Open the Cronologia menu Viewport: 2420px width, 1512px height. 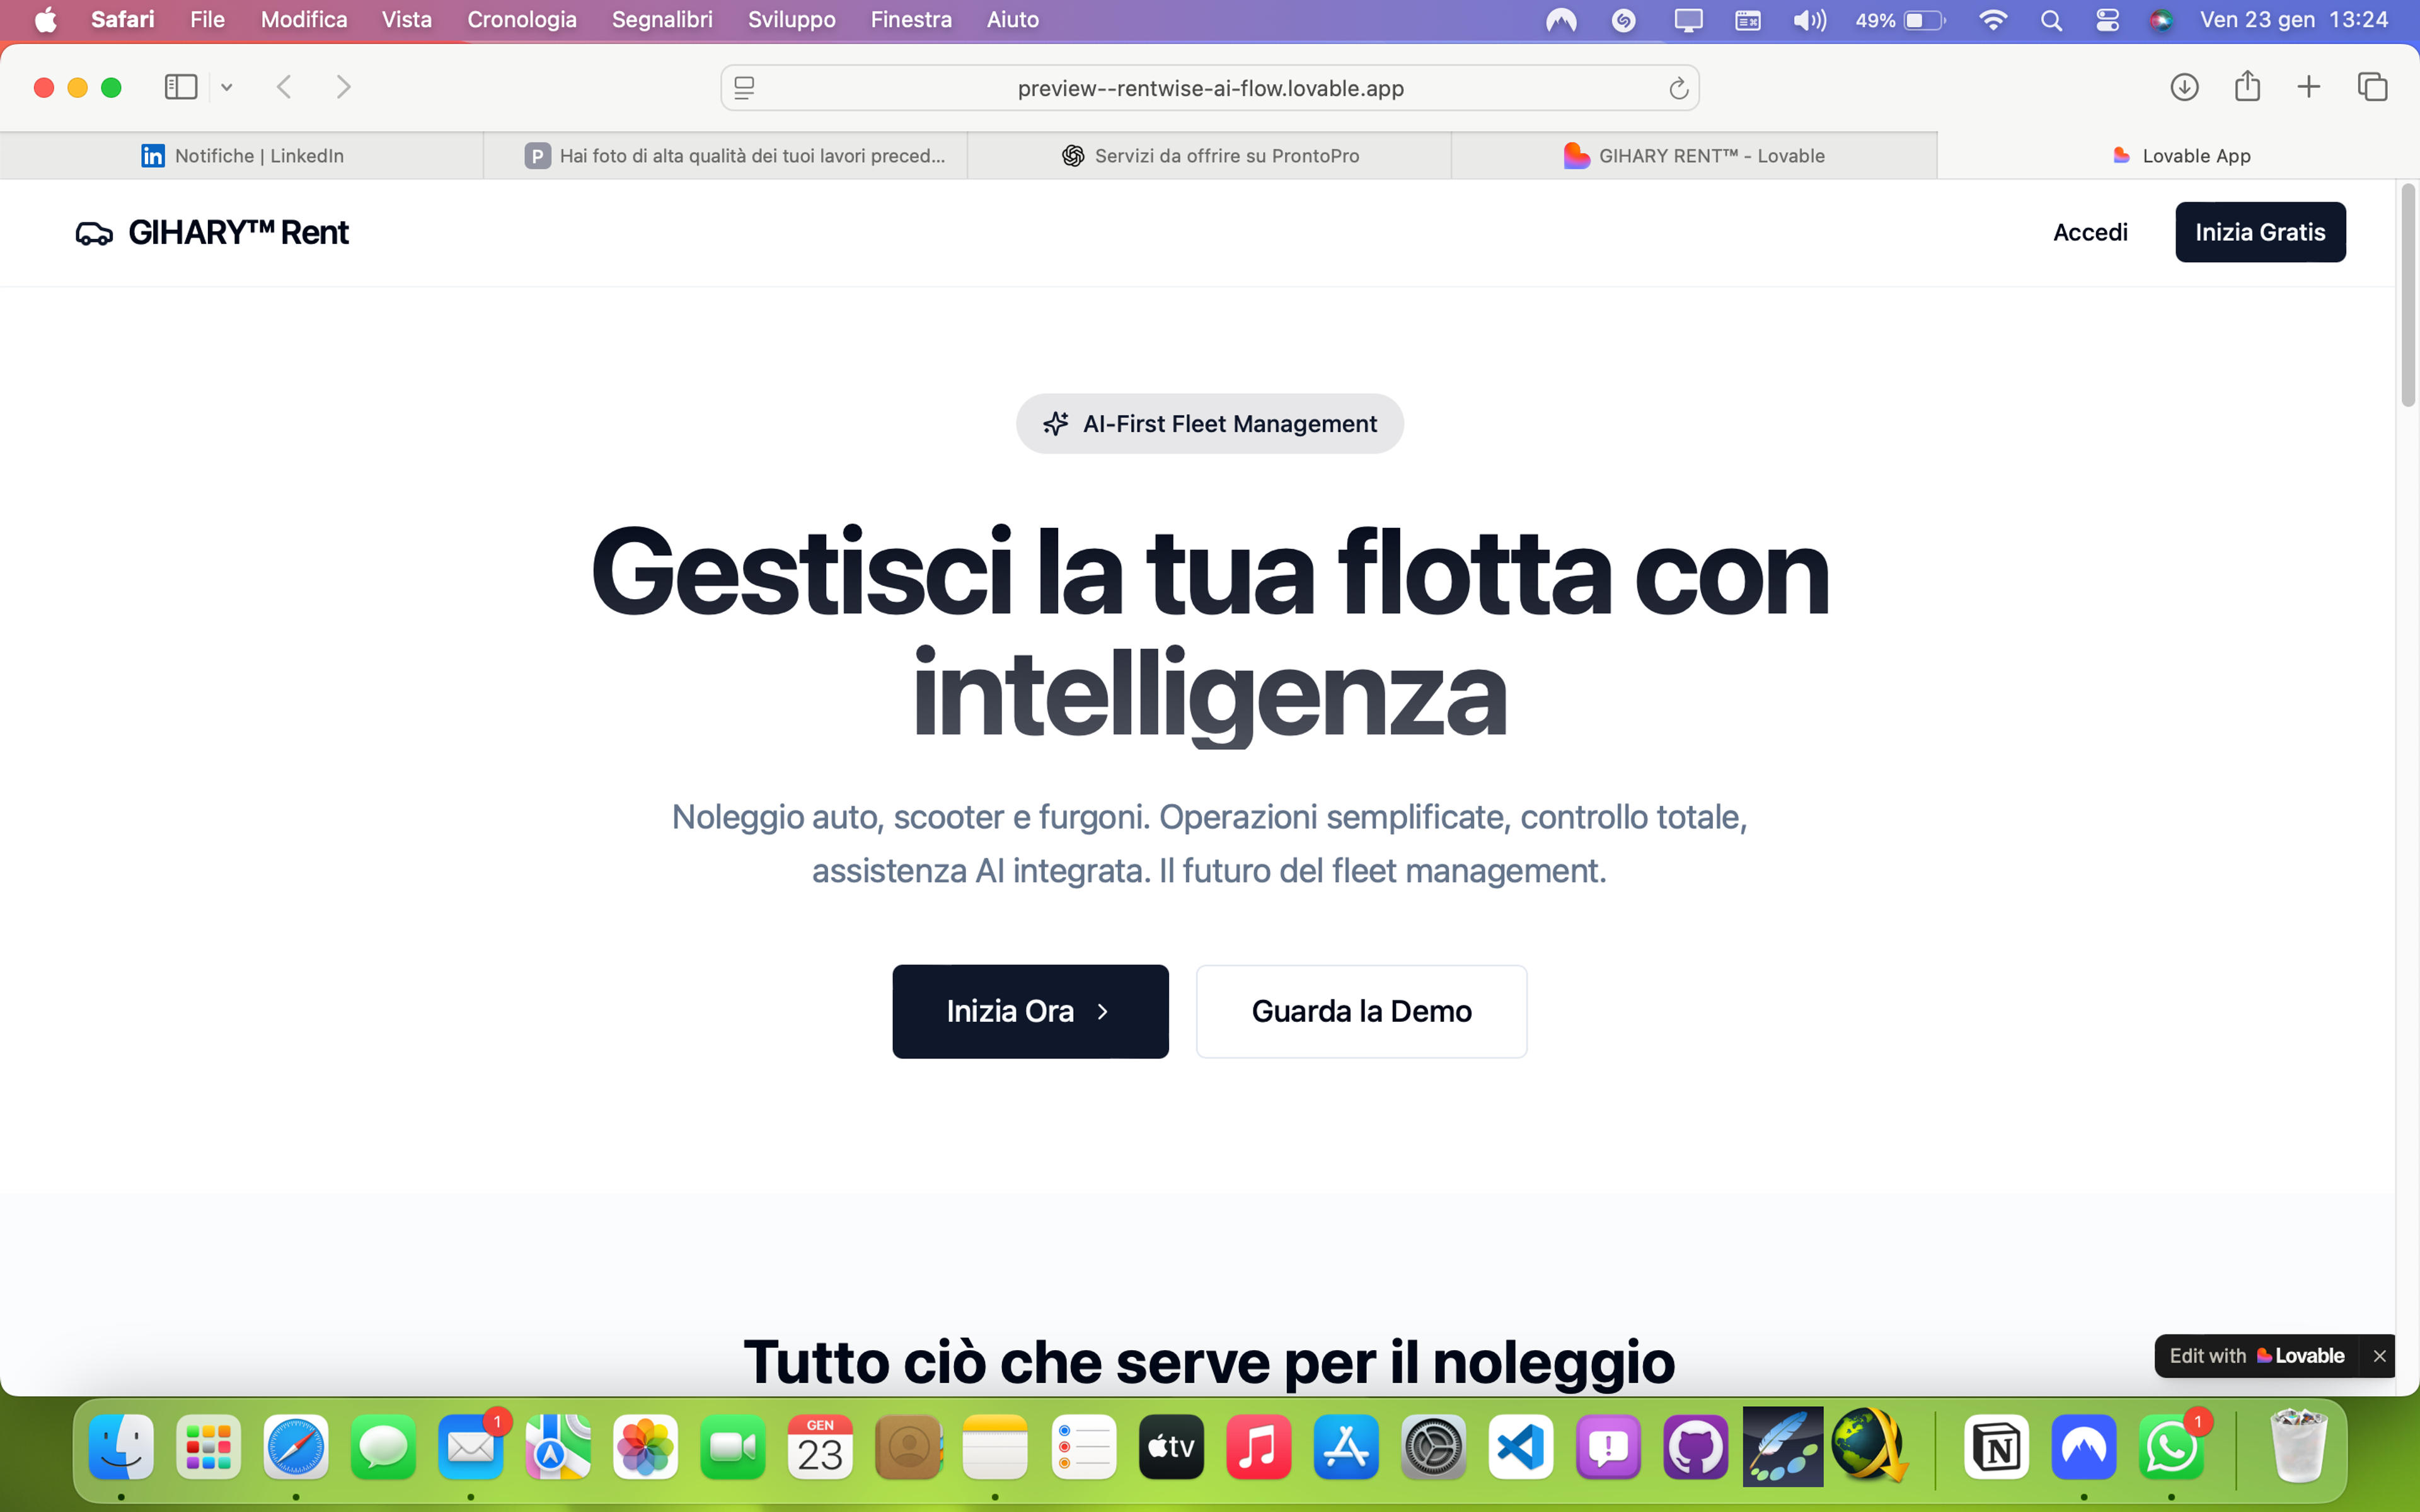tap(522, 20)
